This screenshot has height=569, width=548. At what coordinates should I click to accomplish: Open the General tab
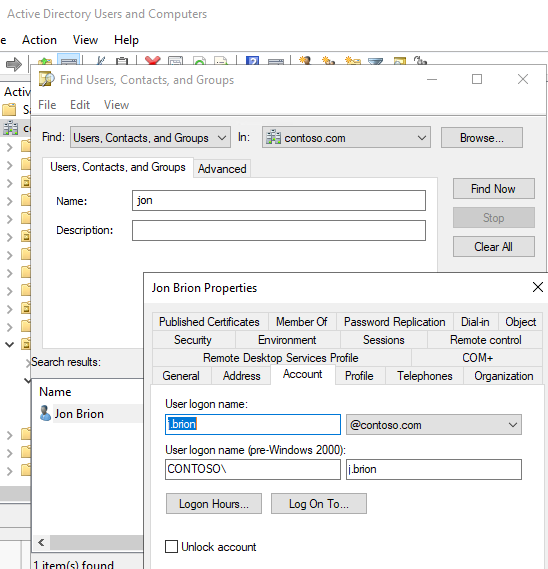(x=181, y=376)
